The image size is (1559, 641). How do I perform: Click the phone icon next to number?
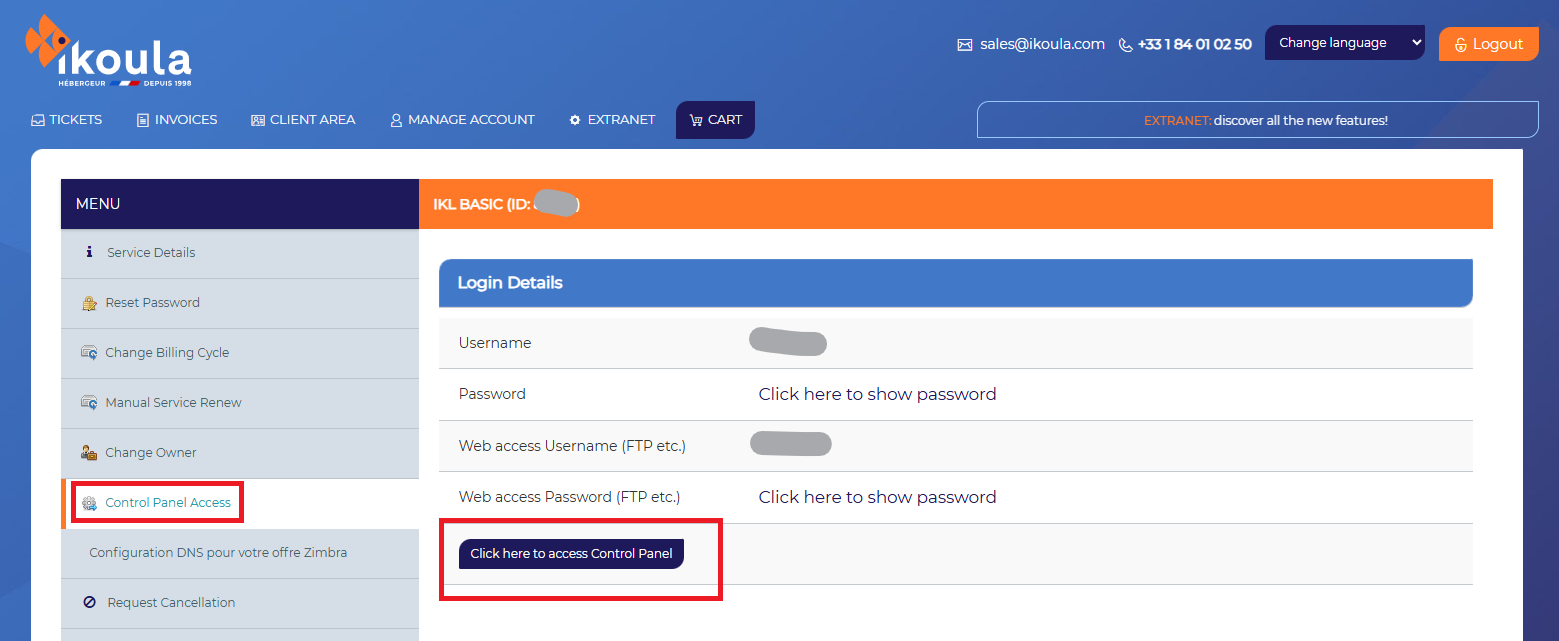click(1125, 45)
